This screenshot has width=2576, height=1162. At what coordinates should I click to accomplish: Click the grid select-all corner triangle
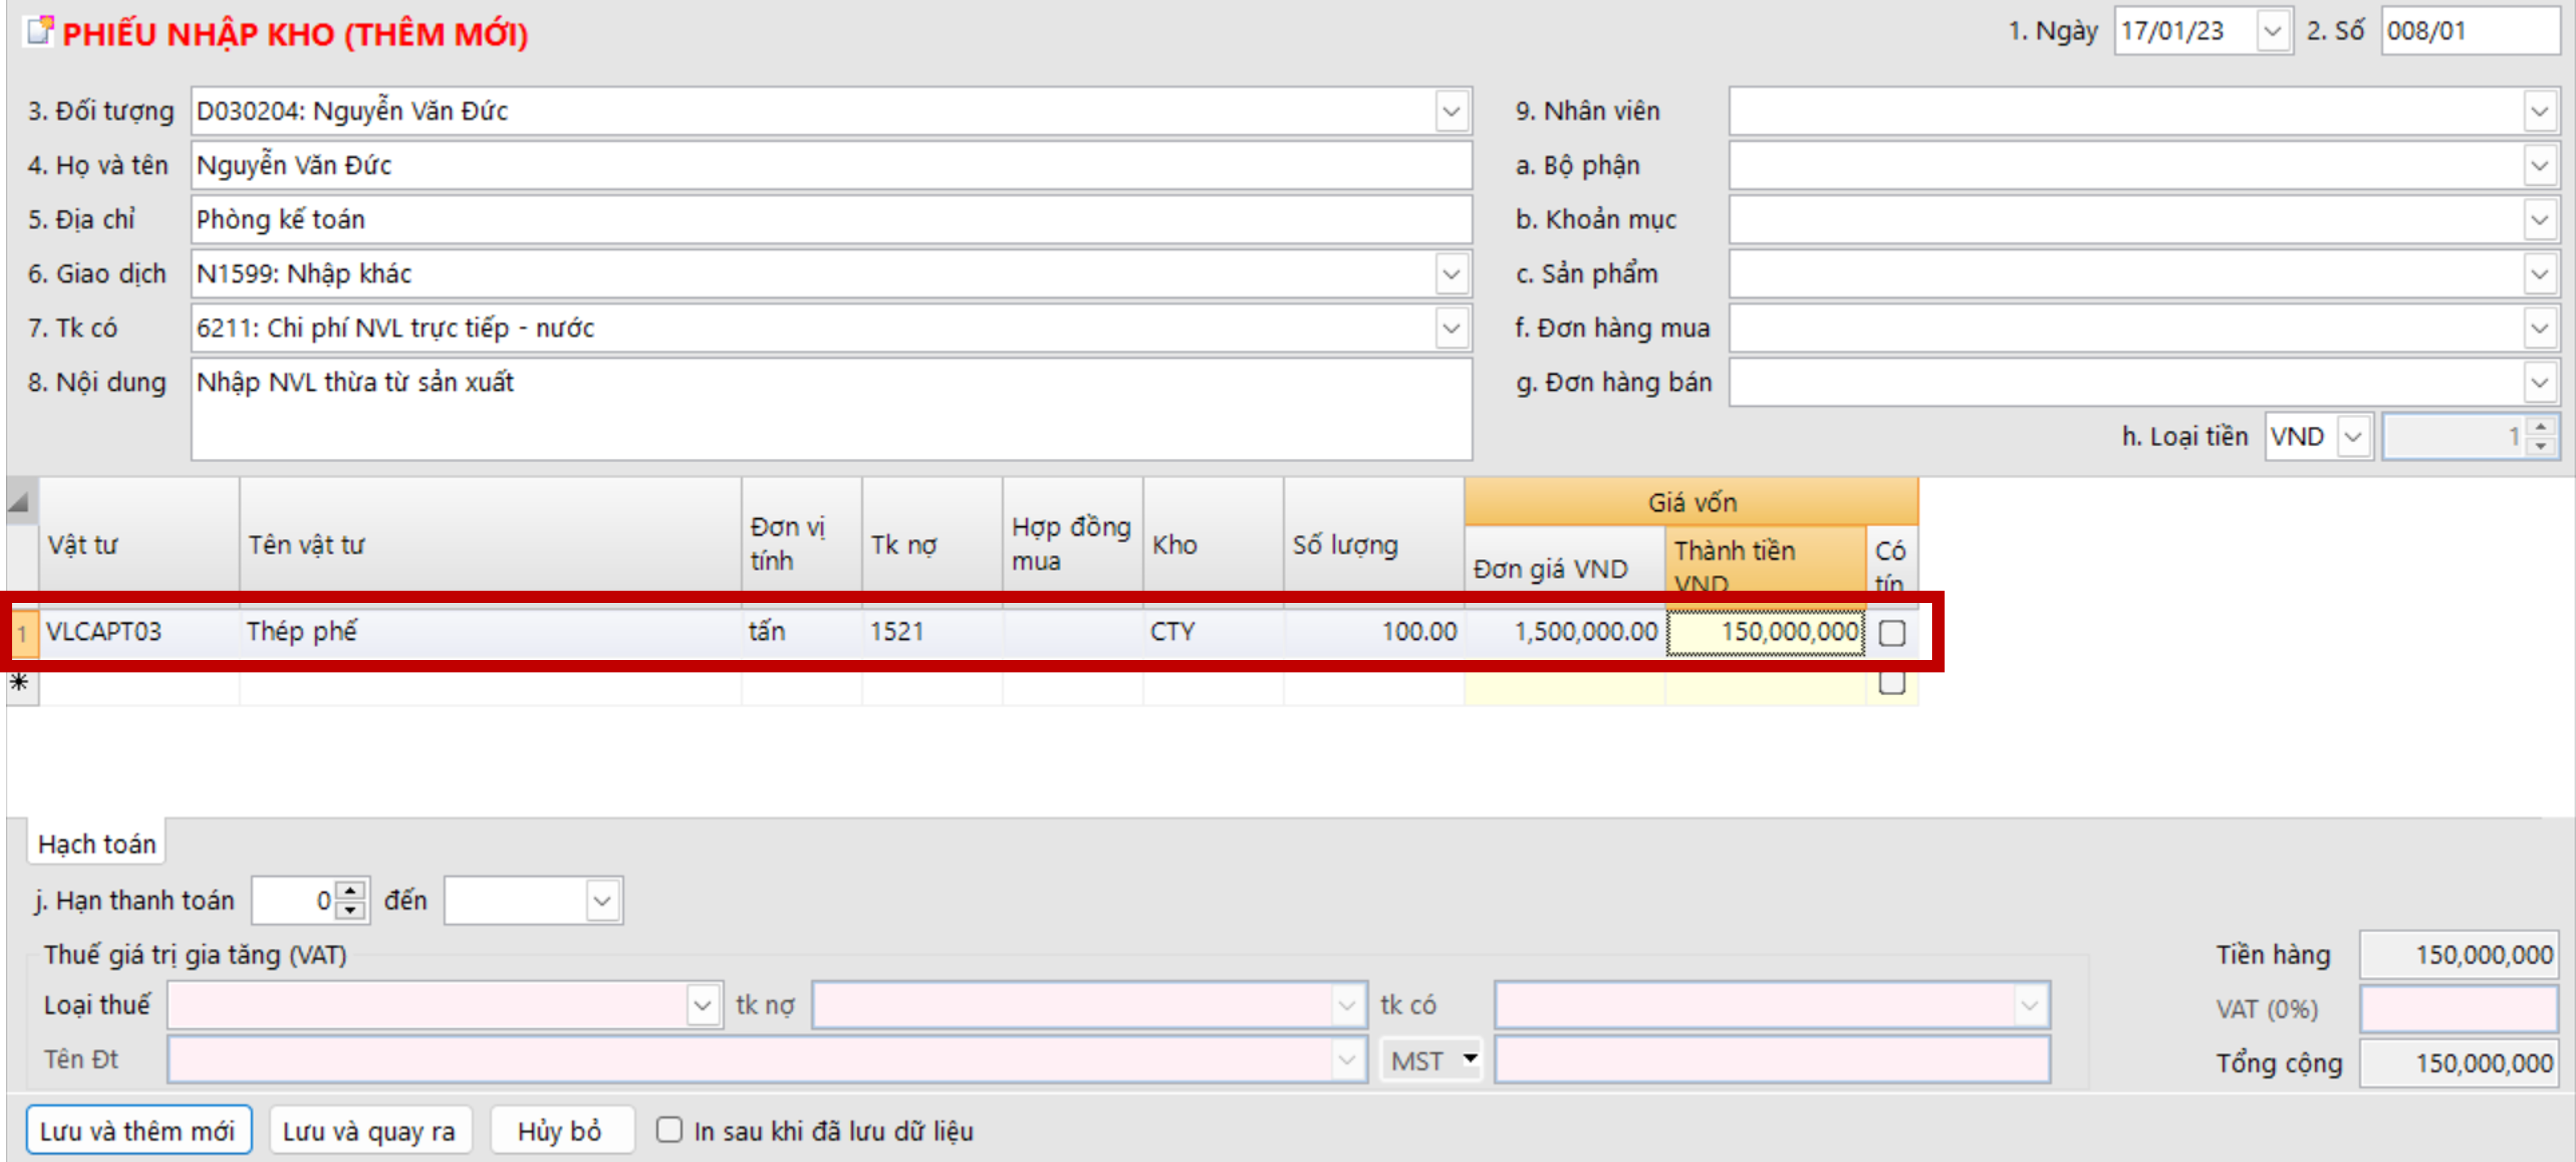pyautogui.click(x=19, y=500)
